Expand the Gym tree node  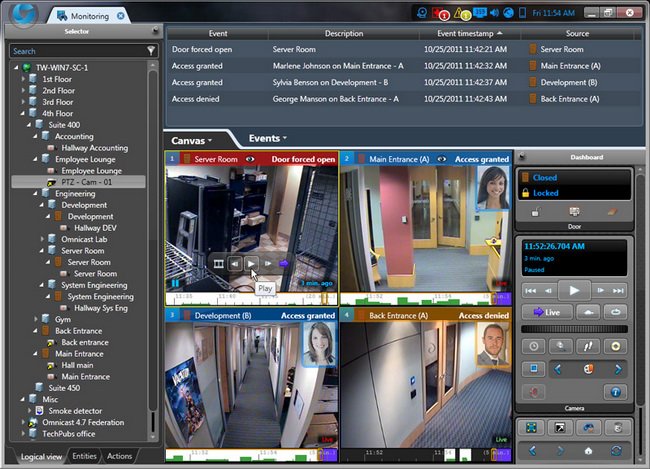tap(36, 319)
